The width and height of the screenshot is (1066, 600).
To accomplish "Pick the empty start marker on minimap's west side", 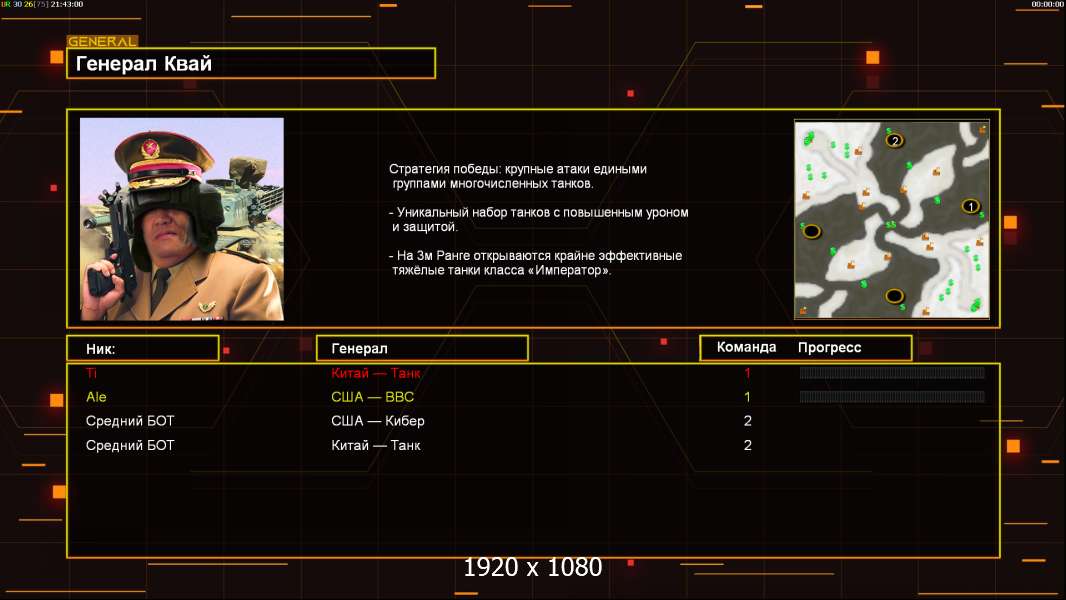I will [x=811, y=231].
